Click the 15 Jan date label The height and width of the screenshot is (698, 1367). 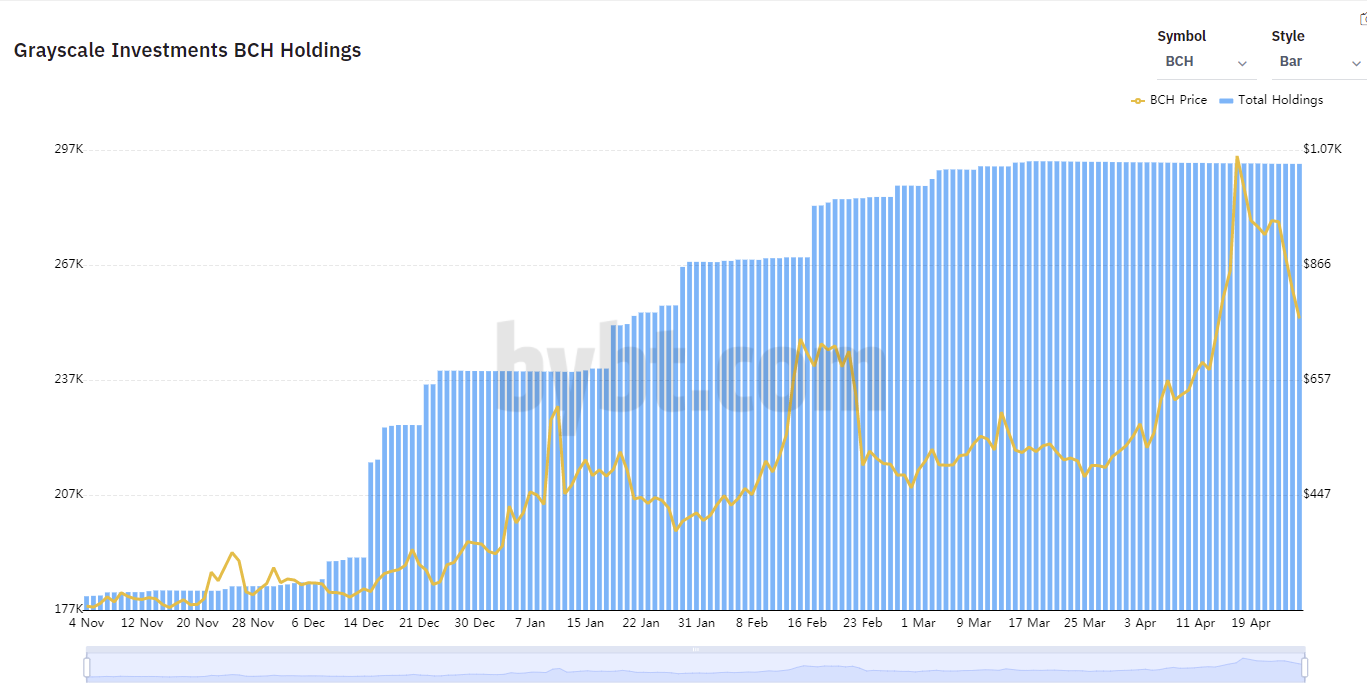[586, 623]
